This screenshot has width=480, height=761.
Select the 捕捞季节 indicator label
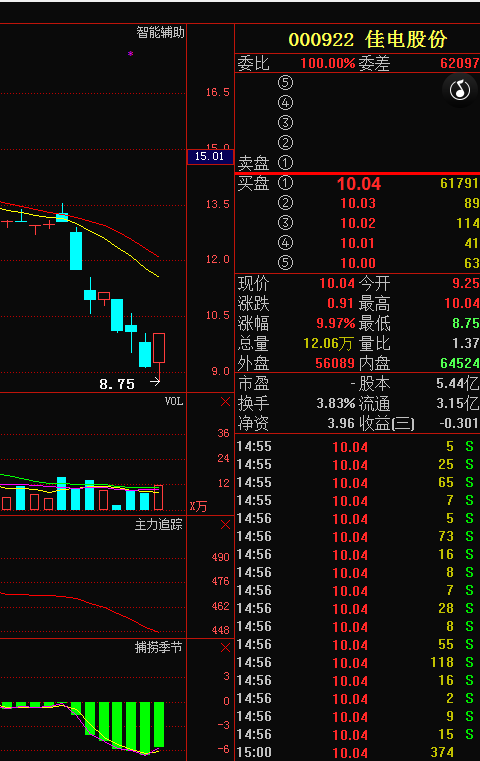(x=158, y=647)
